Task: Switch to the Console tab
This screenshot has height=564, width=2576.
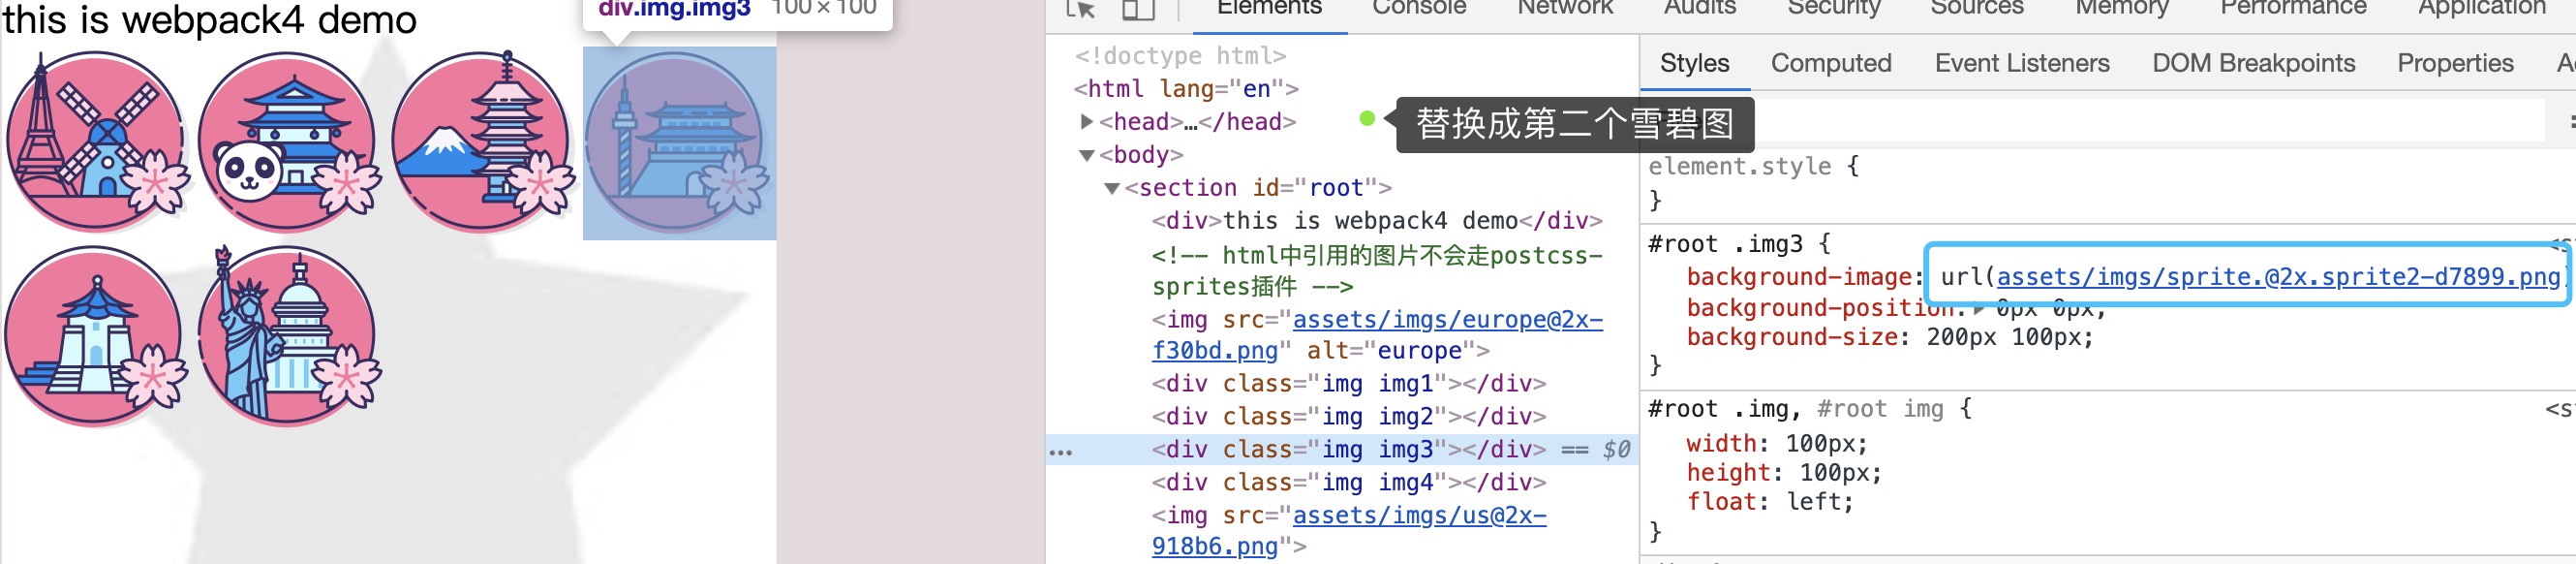Action: (1418, 8)
